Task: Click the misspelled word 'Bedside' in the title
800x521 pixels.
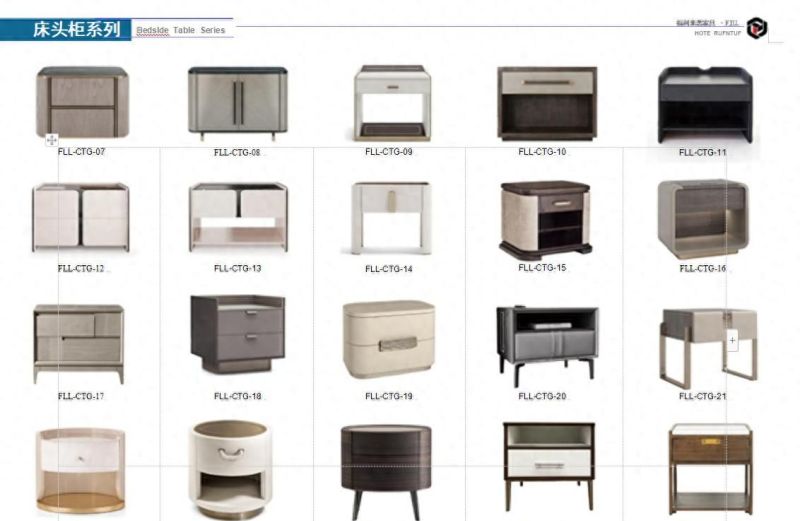Action: pos(152,30)
